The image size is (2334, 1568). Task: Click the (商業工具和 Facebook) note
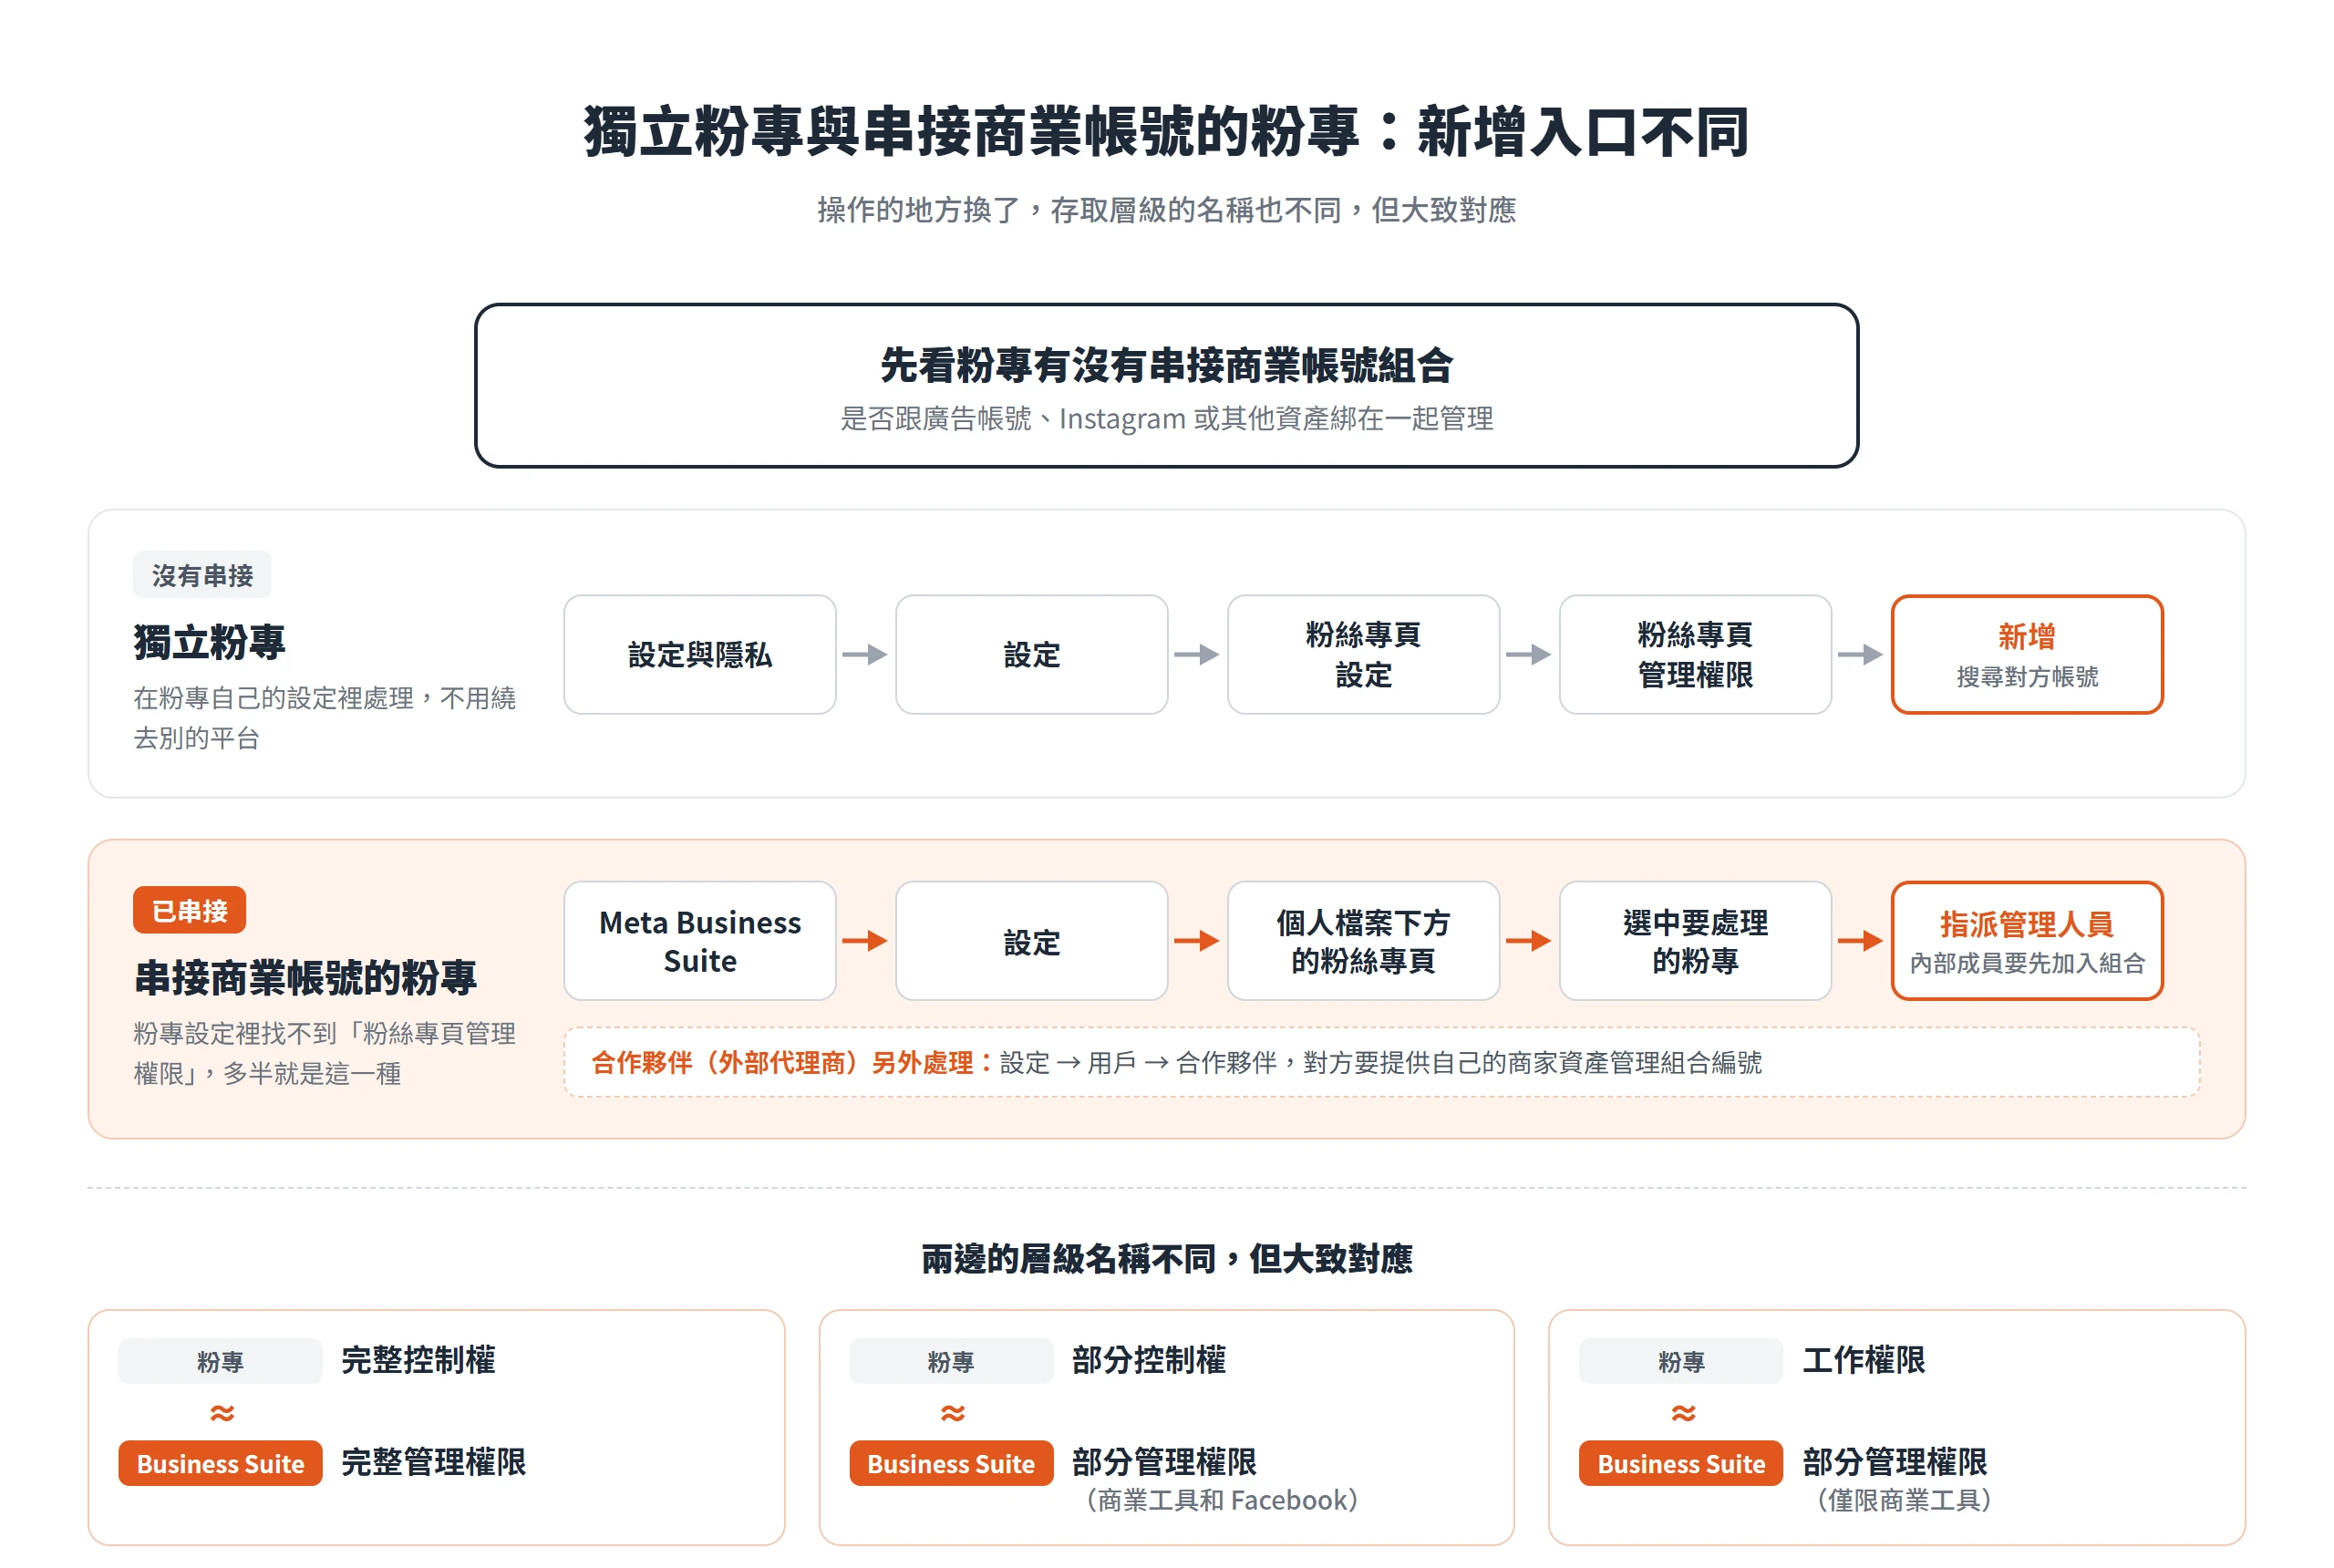point(1221,1500)
